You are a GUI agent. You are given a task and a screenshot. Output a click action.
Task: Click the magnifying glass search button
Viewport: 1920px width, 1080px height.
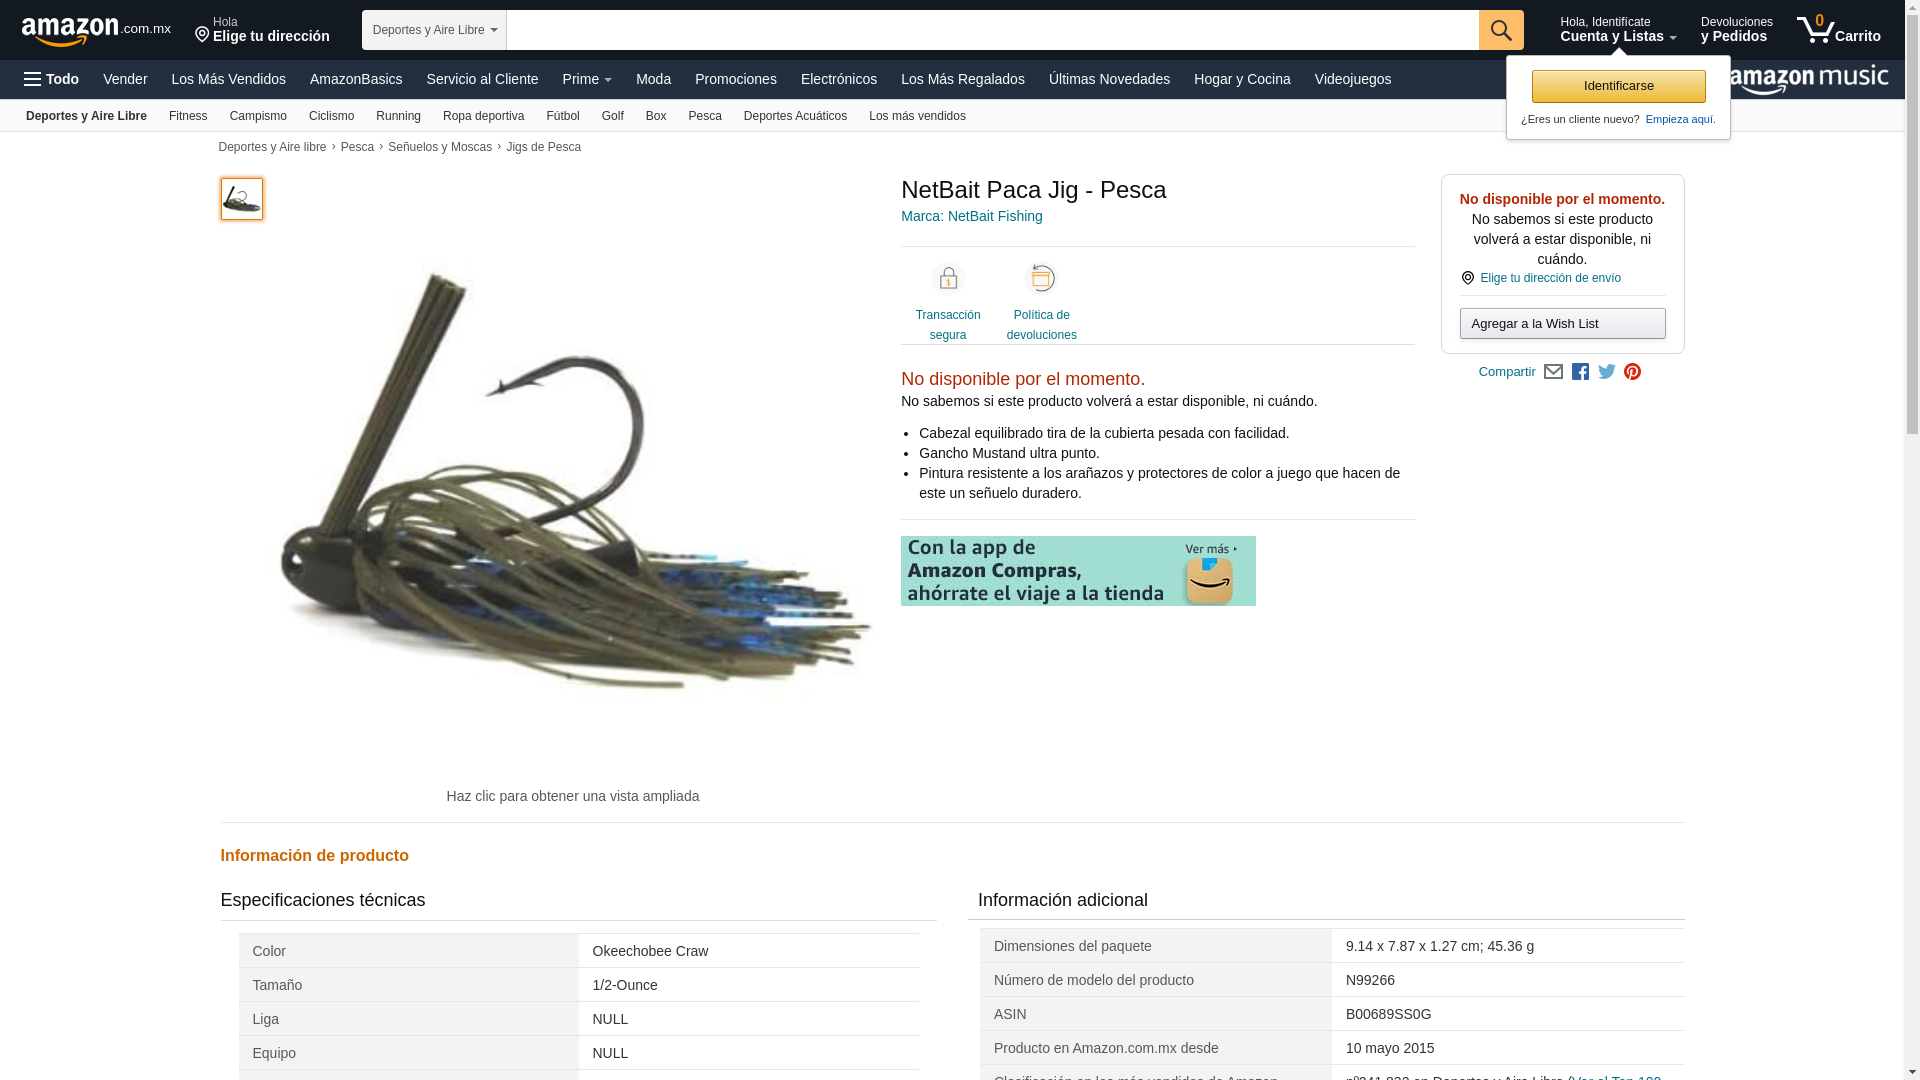tap(1500, 30)
